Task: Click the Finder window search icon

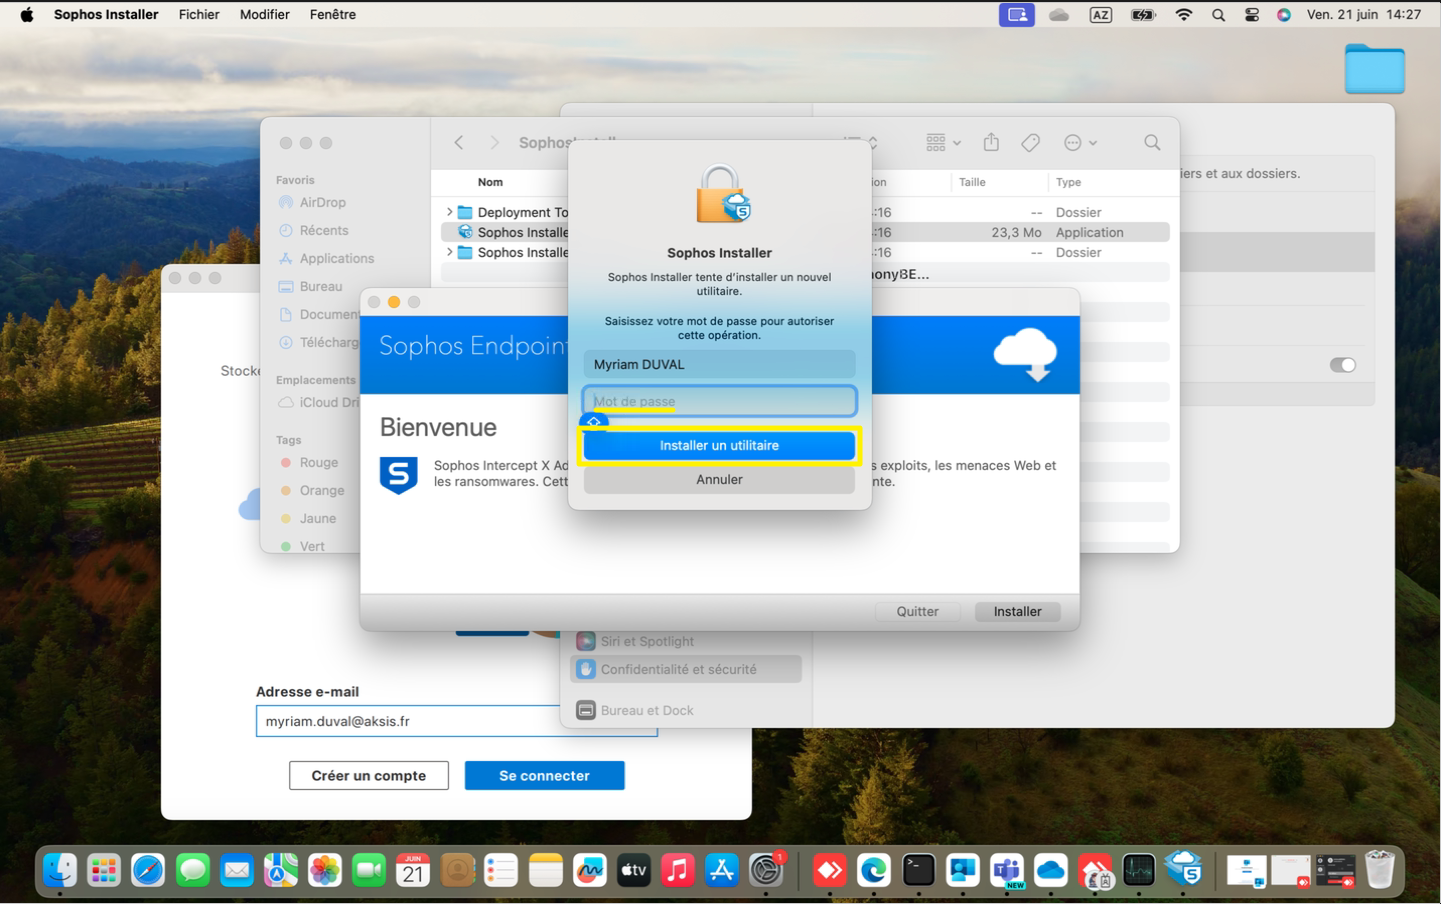Action: coord(1152,143)
